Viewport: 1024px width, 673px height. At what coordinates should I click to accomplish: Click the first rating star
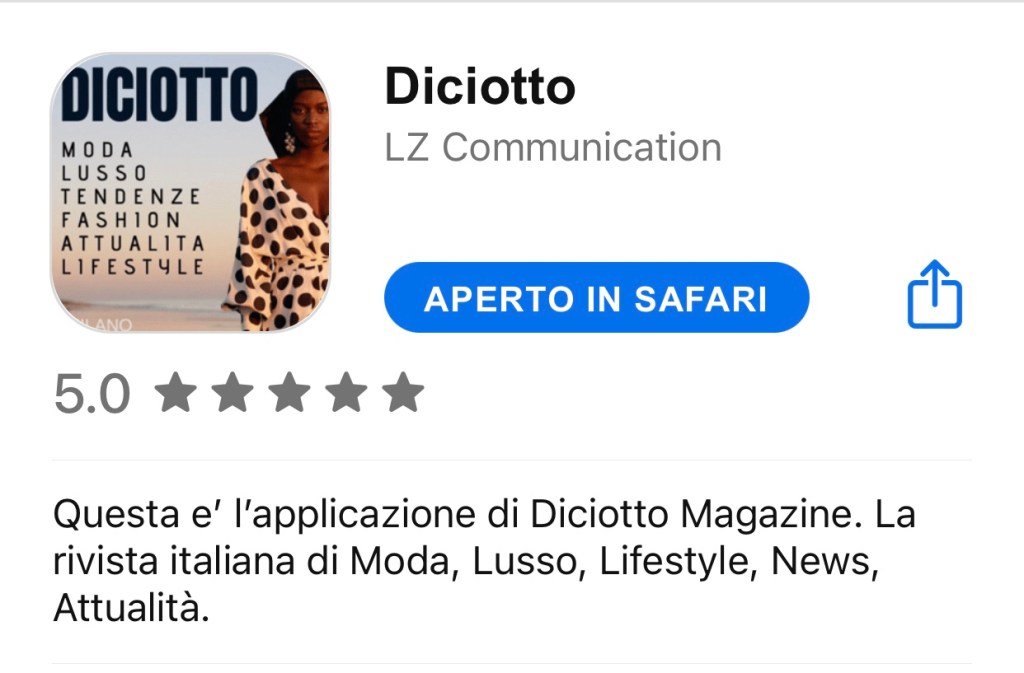point(176,392)
